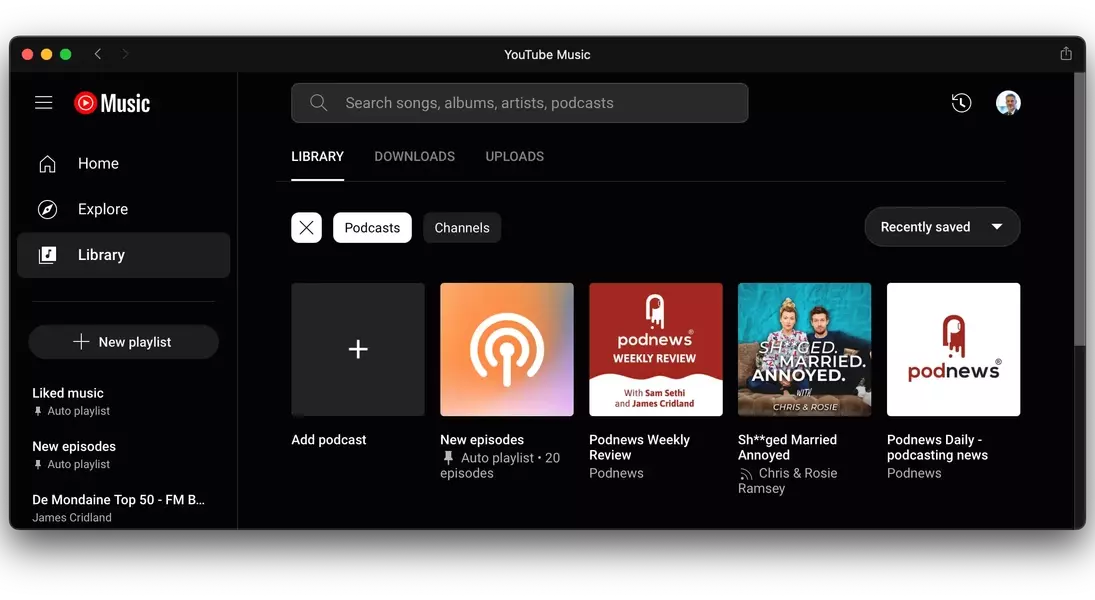Open Podnews Daily cover thumbnail
1095x600 pixels.
953,349
